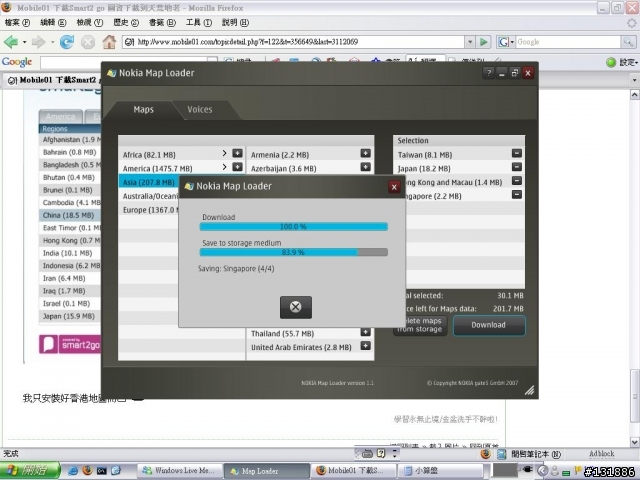The height and width of the screenshot is (480, 640).
Task: Click Internet Explorer quick launch icon
Action: tap(73, 471)
